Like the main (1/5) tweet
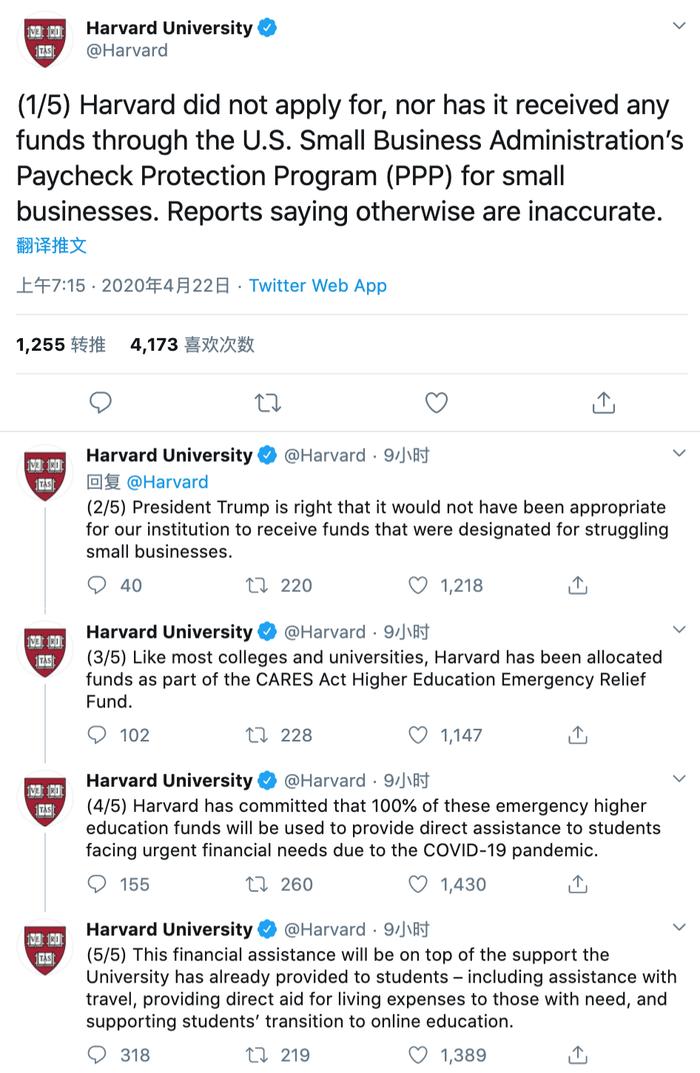The image size is (700, 1073). 436,402
